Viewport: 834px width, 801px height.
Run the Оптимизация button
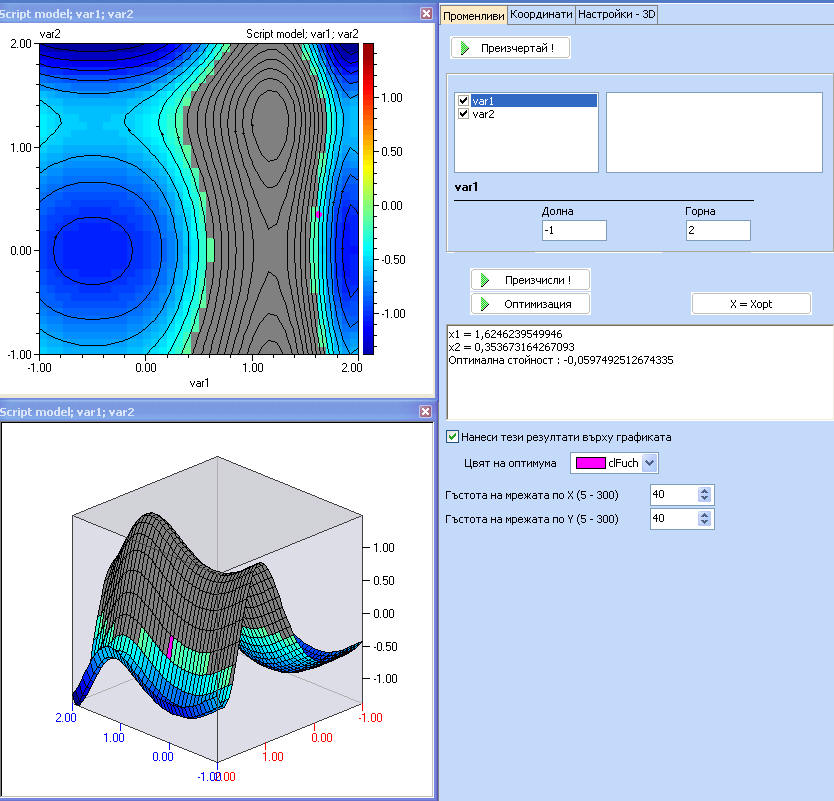pyautogui.click(x=530, y=303)
